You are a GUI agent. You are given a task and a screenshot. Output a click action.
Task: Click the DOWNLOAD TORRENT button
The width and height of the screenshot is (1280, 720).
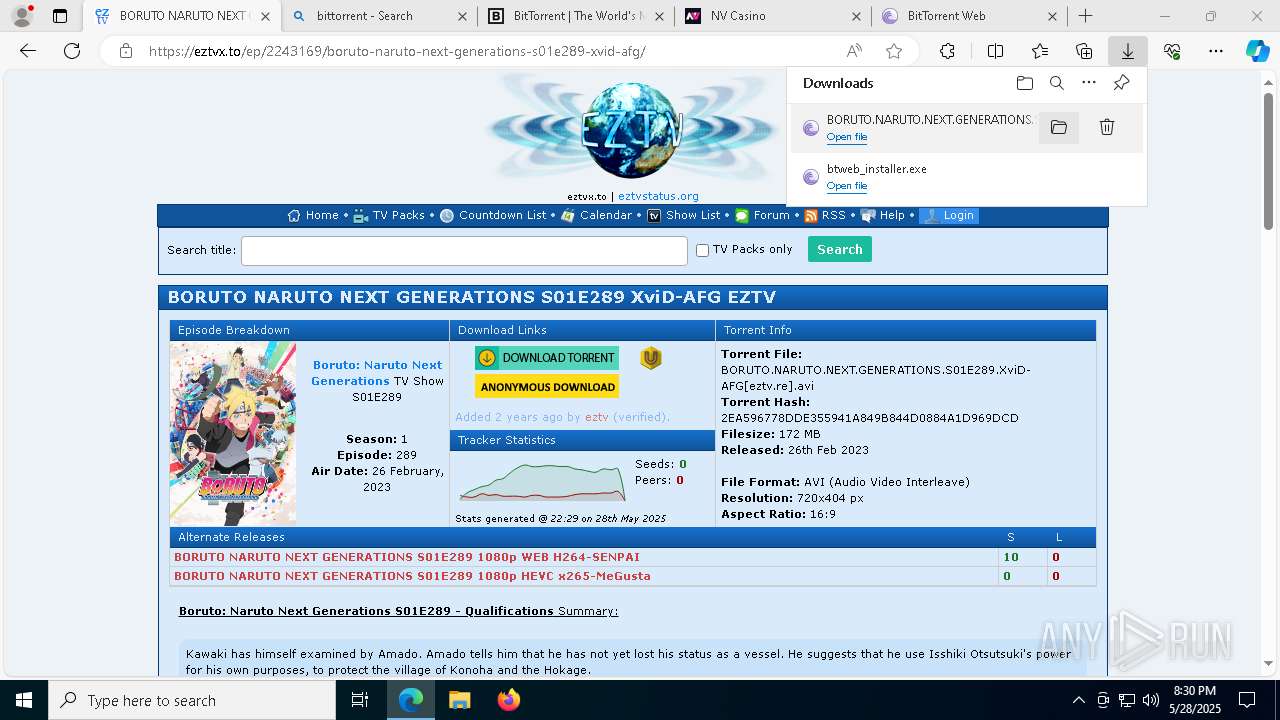point(547,358)
